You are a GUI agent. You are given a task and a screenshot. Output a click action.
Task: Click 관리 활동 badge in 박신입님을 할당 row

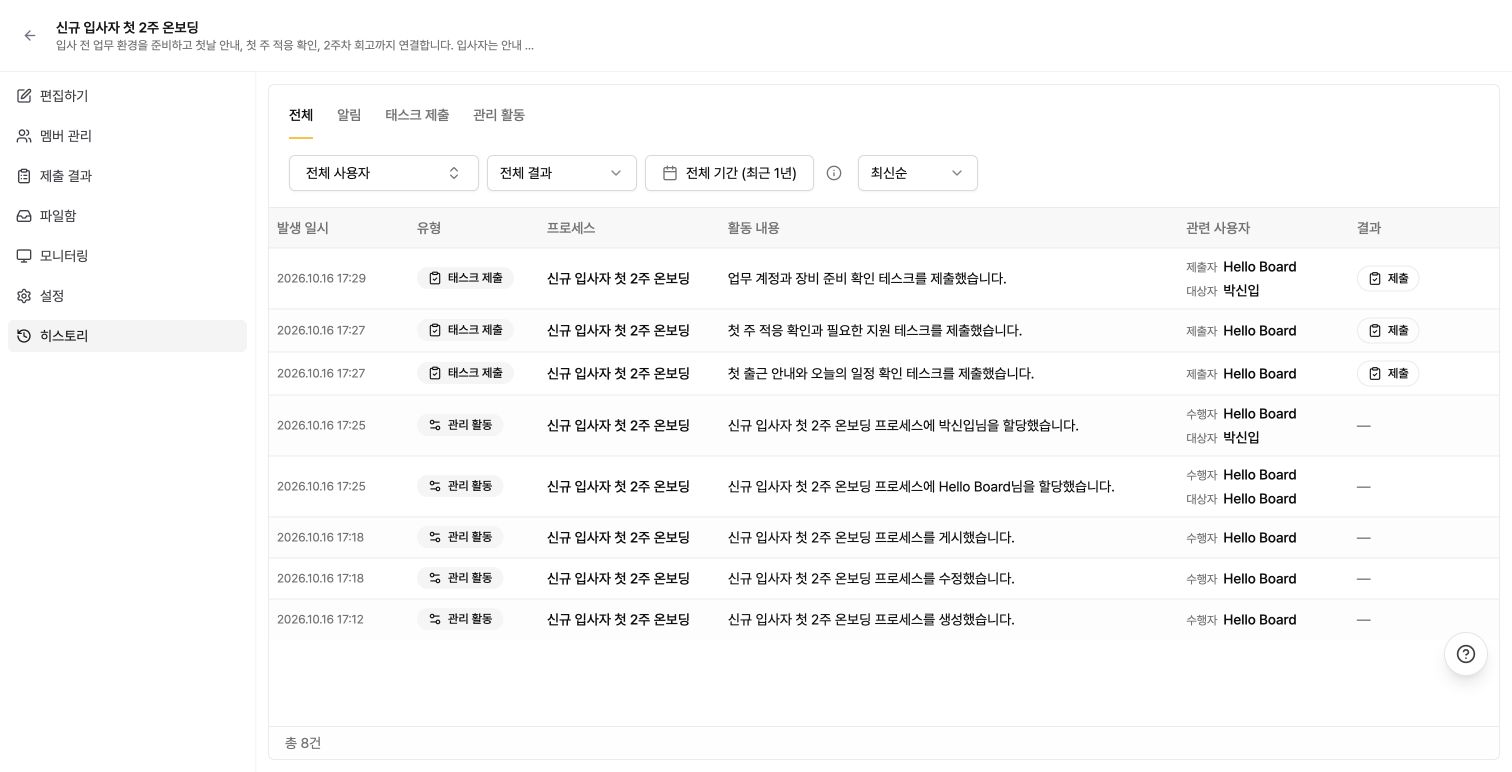click(x=460, y=425)
